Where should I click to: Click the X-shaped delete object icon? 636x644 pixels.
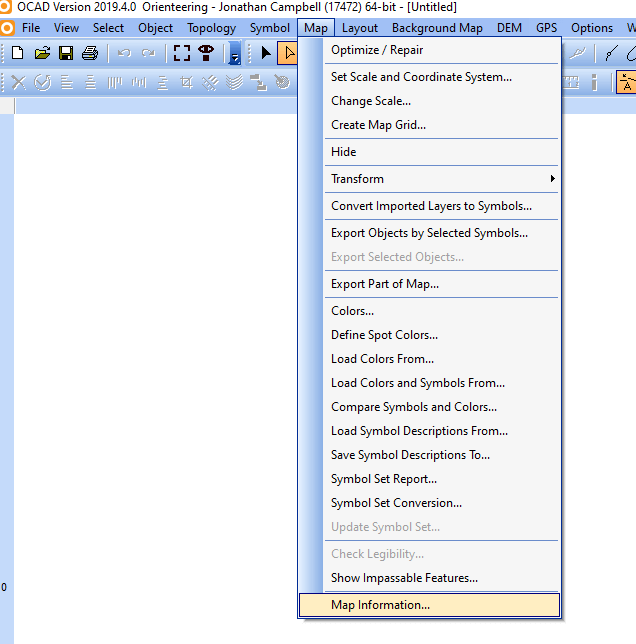(x=18, y=83)
